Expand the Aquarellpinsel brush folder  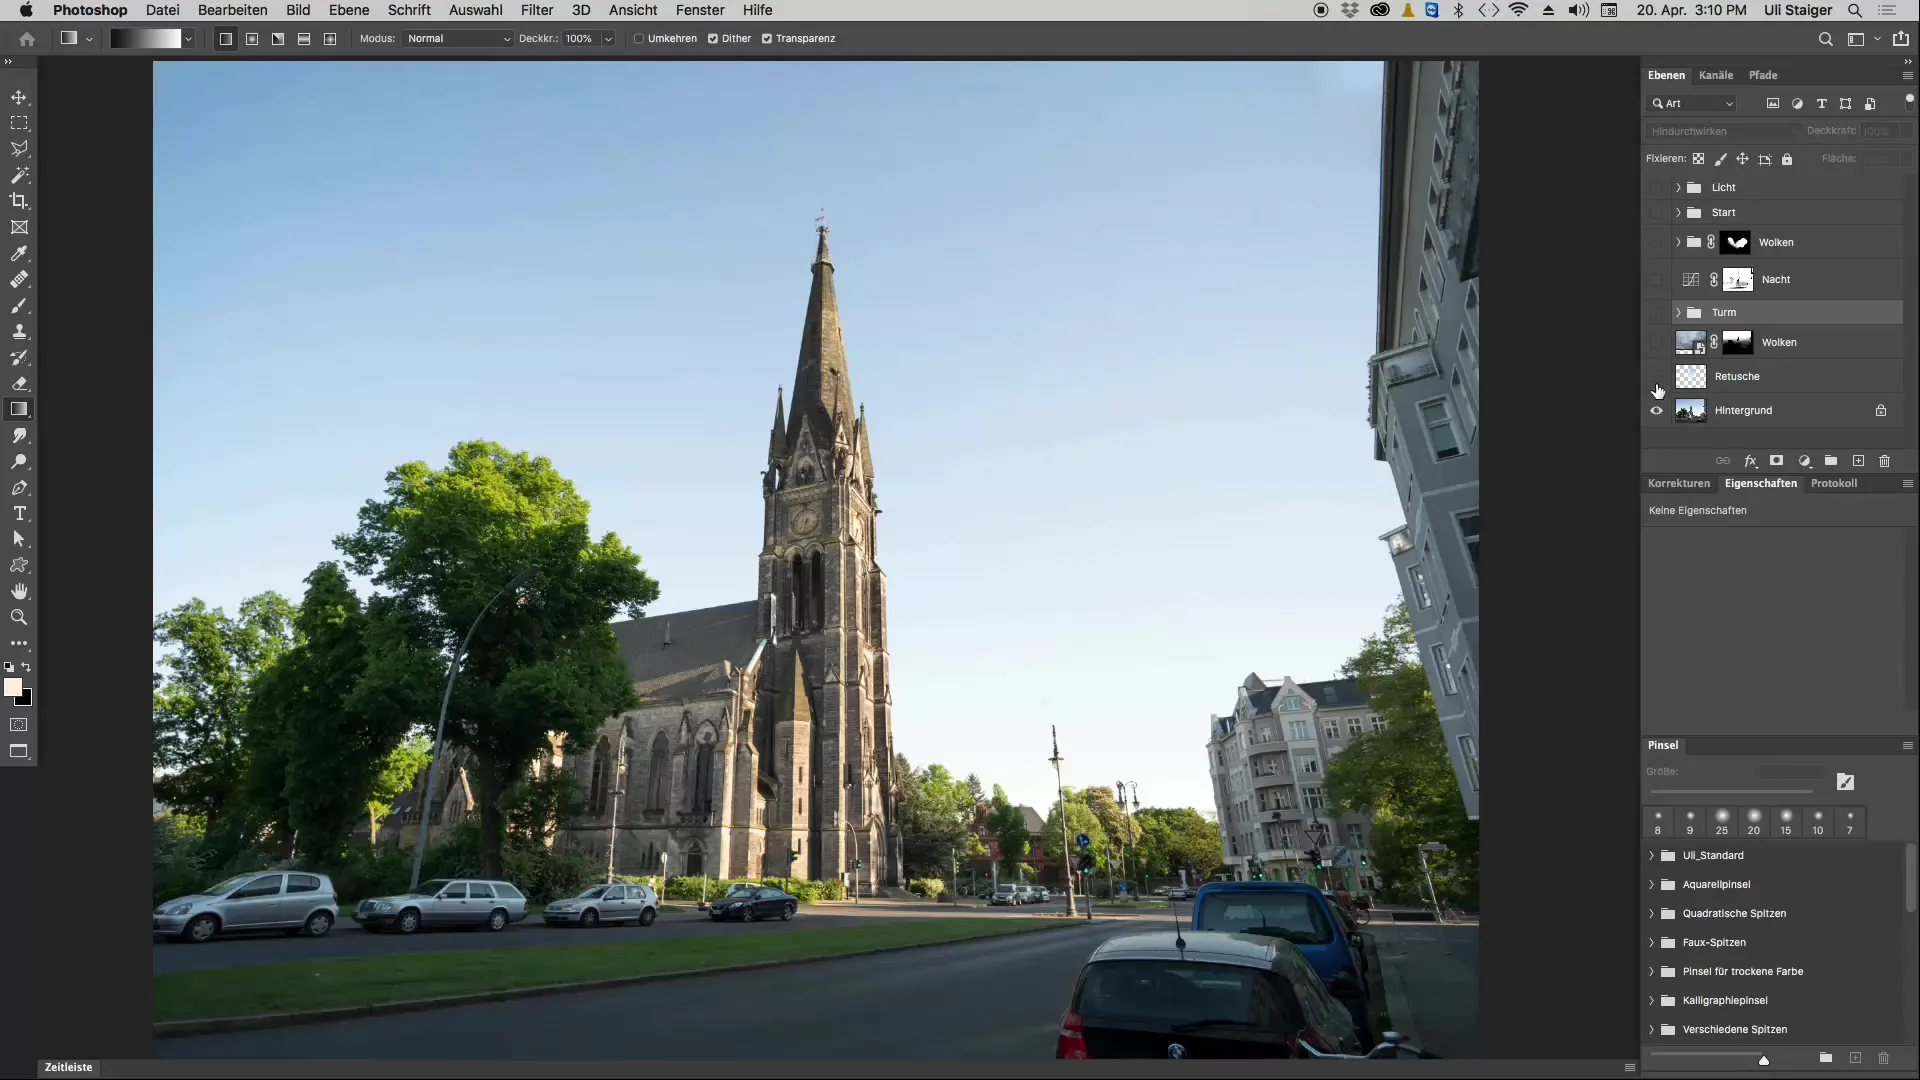1651,884
